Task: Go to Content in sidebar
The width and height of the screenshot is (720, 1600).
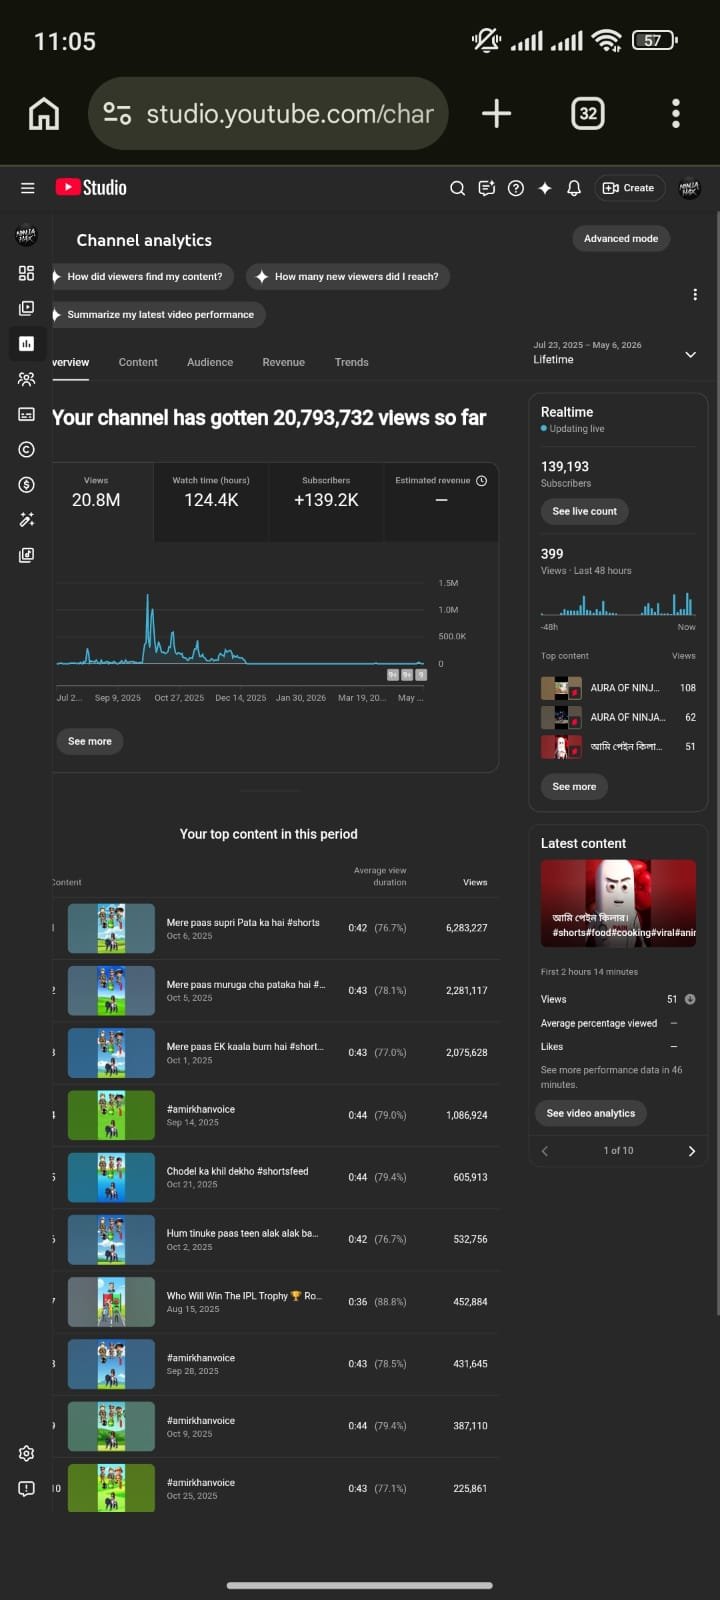Action: click(27, 308)
